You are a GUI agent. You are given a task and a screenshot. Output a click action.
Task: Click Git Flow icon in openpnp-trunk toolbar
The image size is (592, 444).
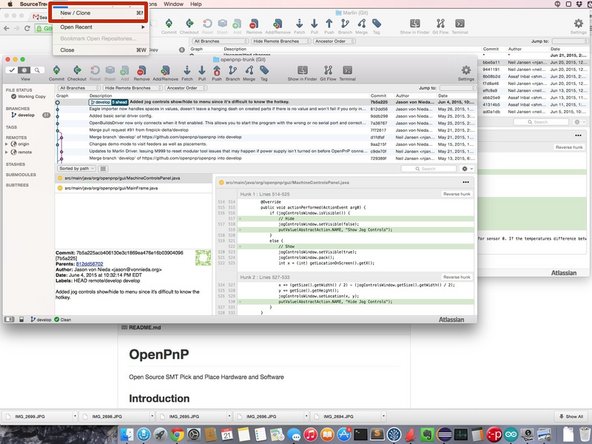(328, 72)
